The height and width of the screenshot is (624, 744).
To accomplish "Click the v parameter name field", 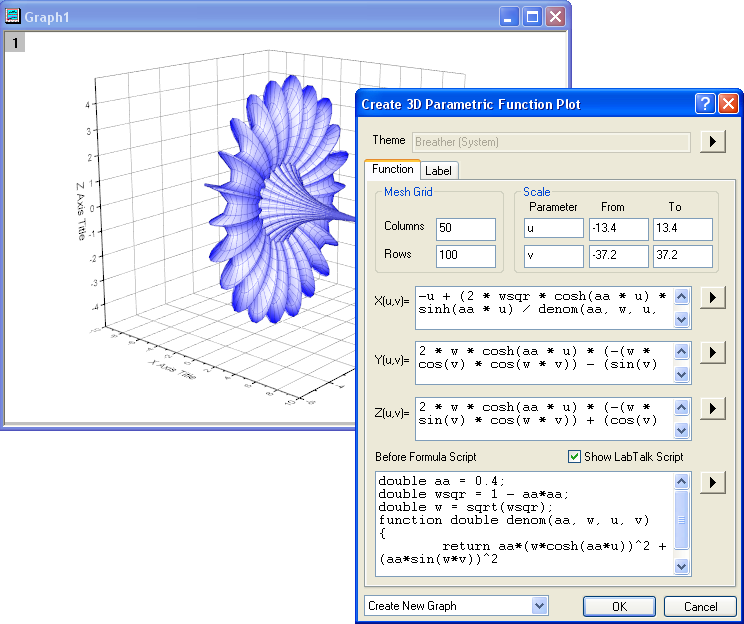I will (554, 255).
